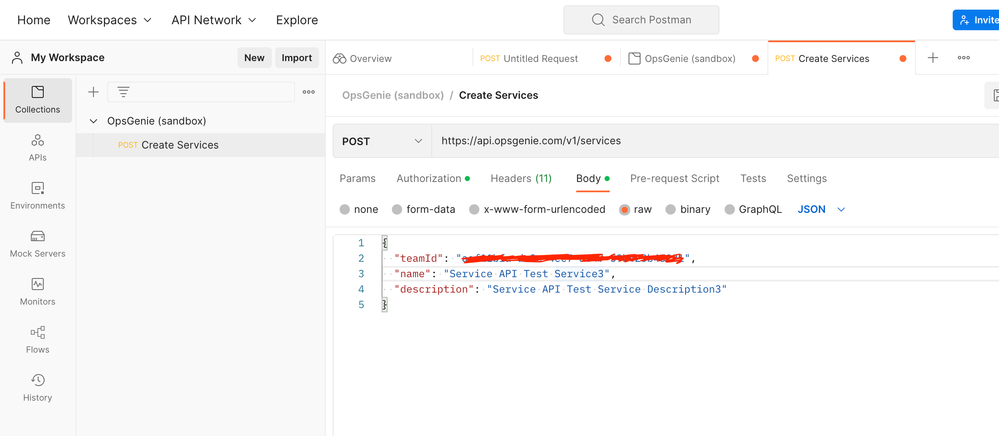
Task: Click the save icon beside the request title
Action: coord(995,96)
